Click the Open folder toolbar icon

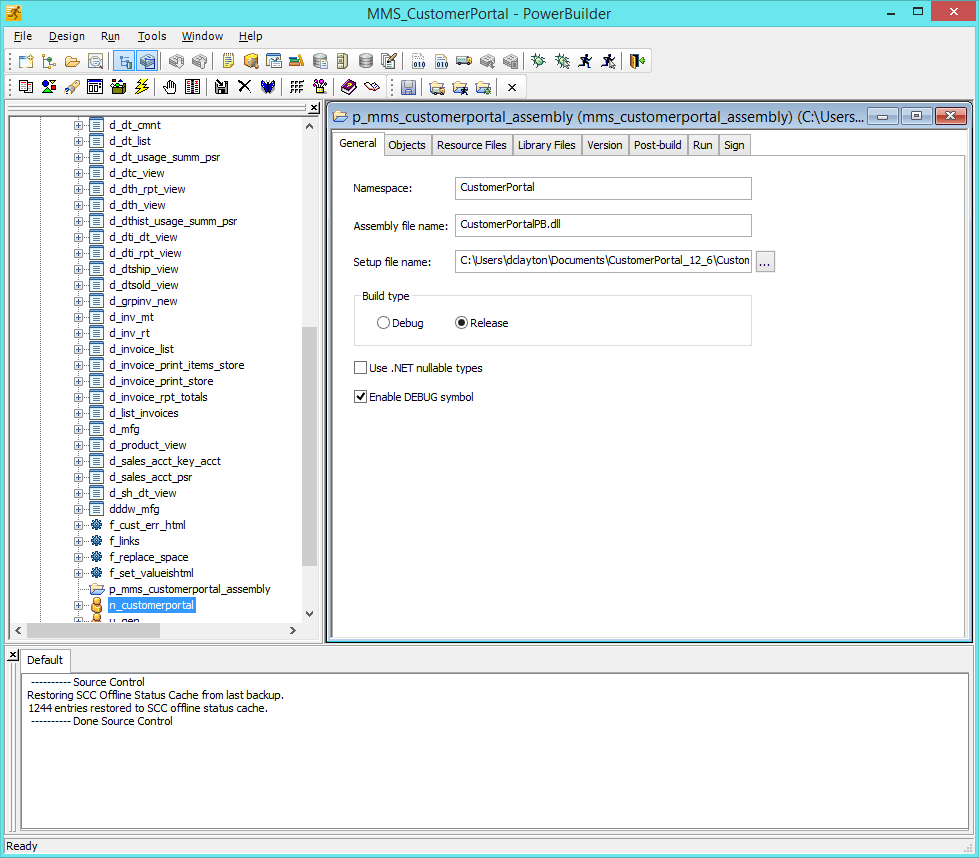[72, 61]
